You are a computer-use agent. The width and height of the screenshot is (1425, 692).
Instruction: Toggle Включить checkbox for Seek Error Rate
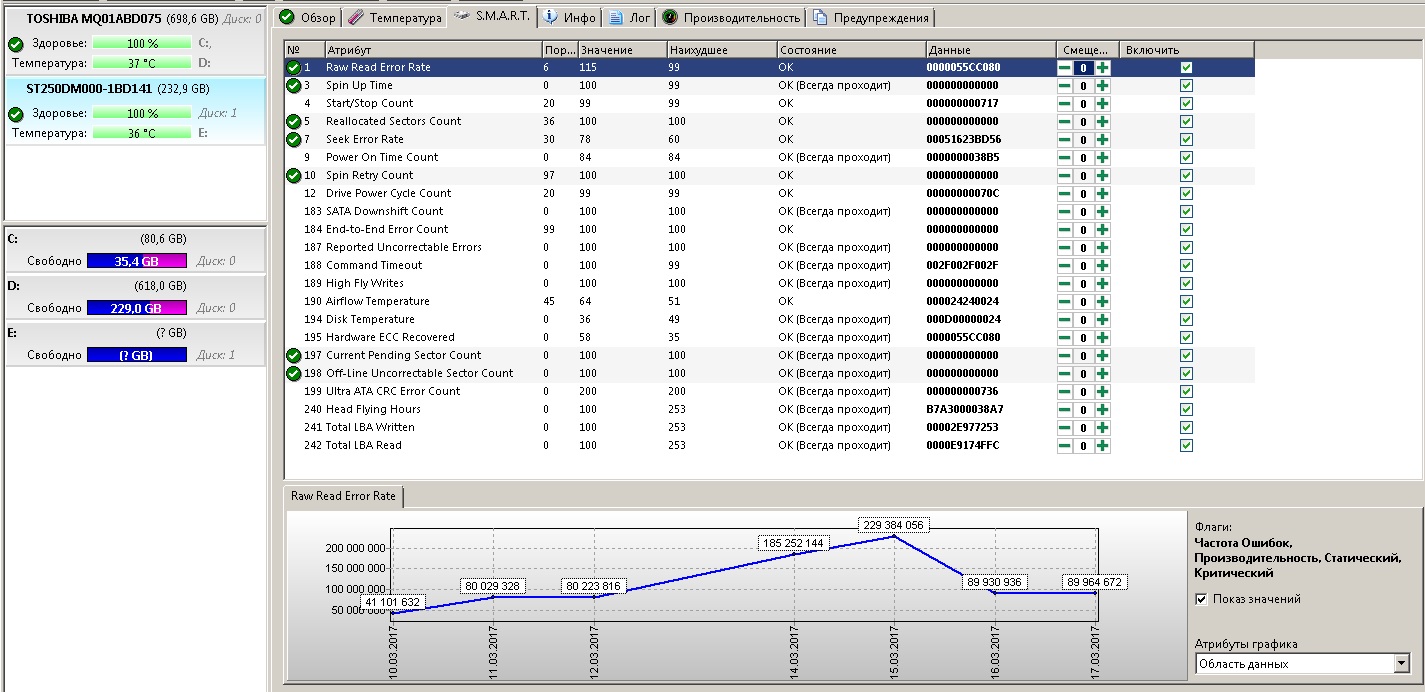(1186, 139)
